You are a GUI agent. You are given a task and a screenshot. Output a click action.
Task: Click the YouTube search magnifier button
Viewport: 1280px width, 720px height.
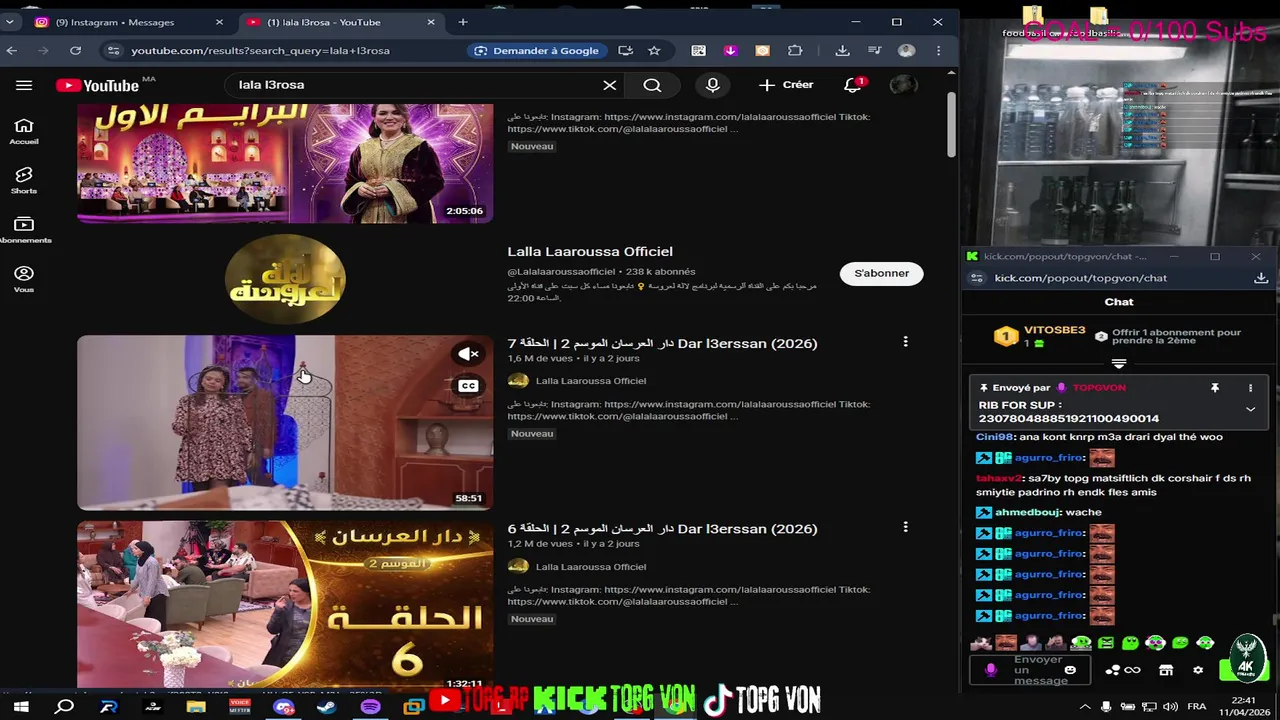[652, 85]
